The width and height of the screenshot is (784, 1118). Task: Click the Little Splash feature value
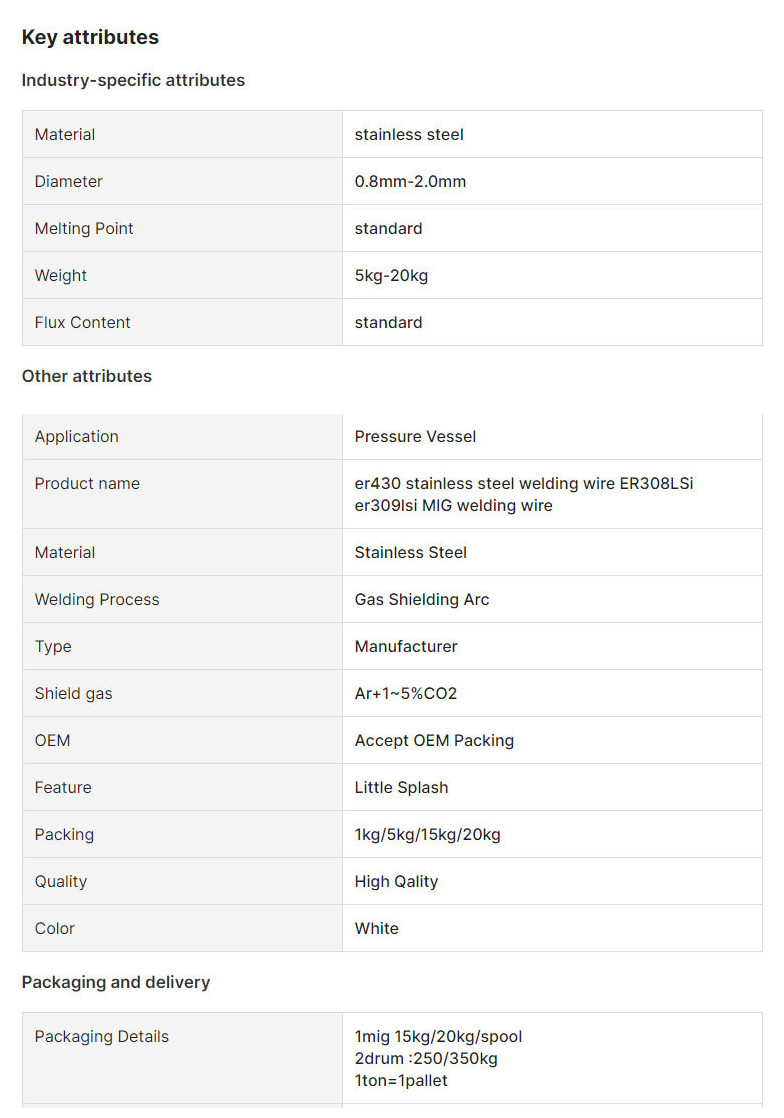(401, 787)
